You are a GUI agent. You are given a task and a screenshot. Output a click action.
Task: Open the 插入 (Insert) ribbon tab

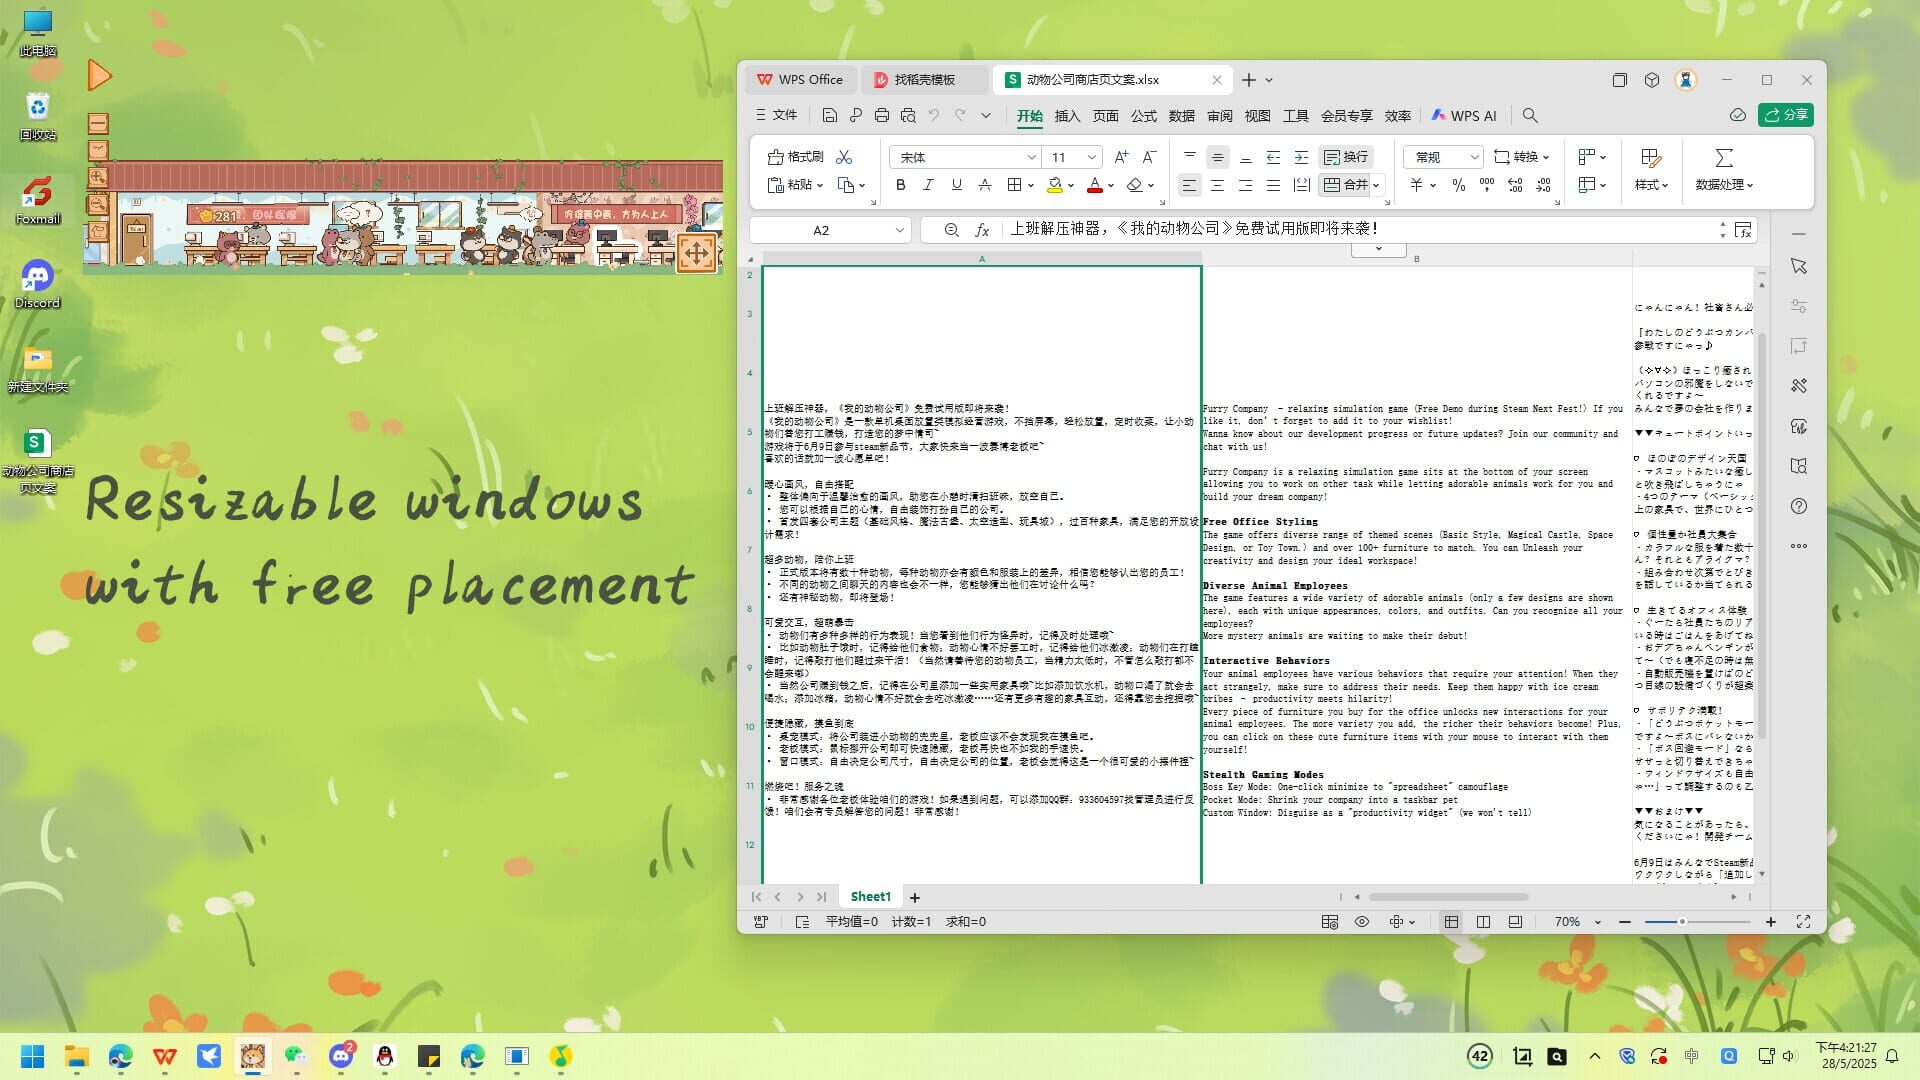pos(1067,116)
